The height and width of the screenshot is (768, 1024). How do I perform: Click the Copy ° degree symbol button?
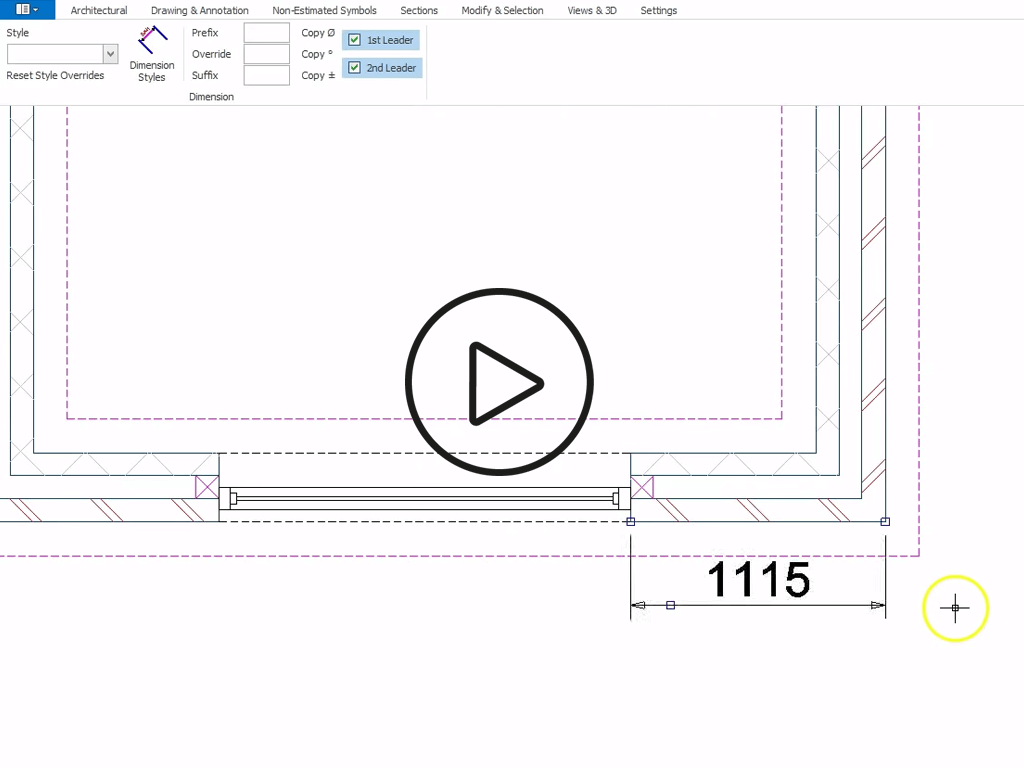click(x=317, y=54)
